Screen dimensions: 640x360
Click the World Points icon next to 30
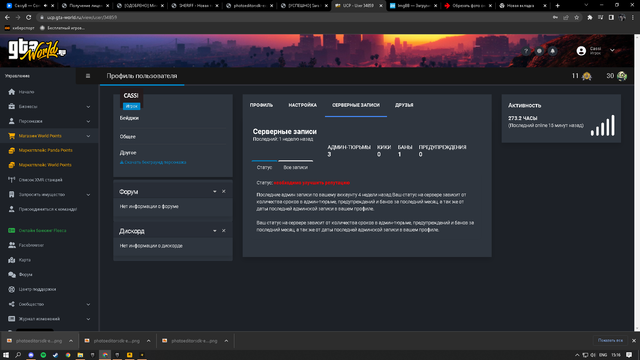[x=622, y=76]
